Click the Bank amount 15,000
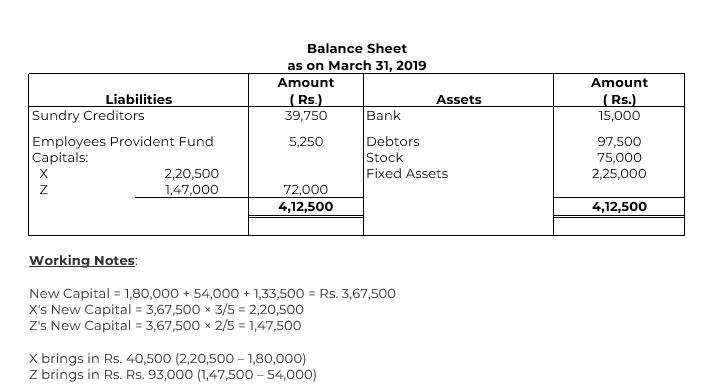The width and height of the screenshot is (716, 391). pos(619,116)
